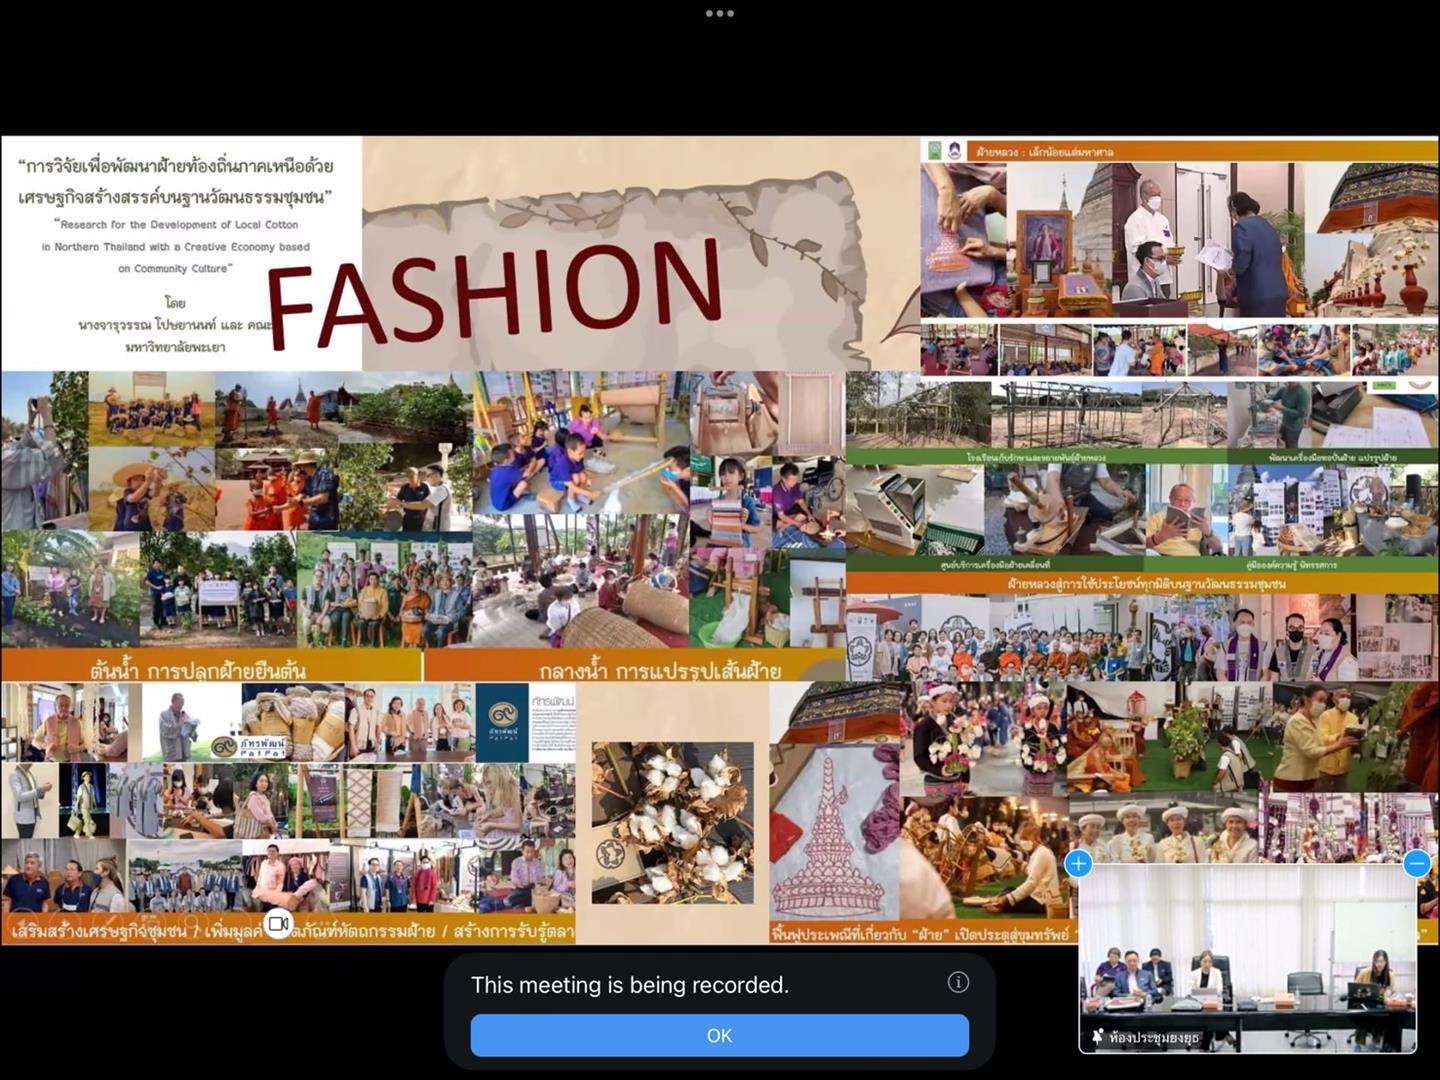
Task: Click the pin icon beside room name
Action: click(x=1097, y=1037)
